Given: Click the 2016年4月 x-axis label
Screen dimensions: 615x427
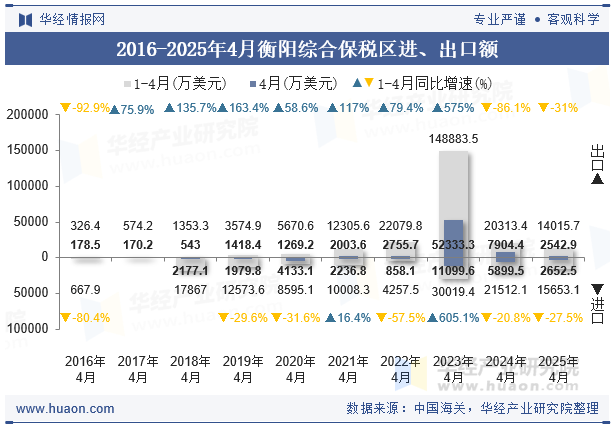Looking at the screenshot, I should (85, 369).
